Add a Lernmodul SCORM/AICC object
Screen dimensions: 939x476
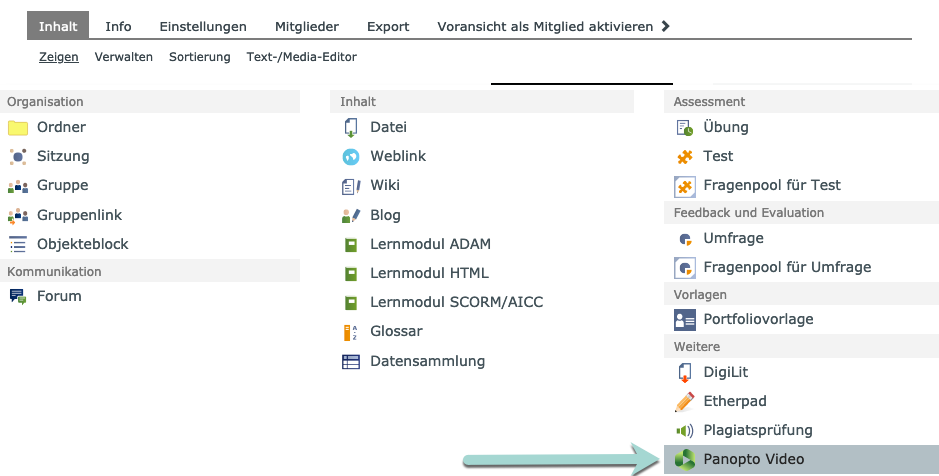click(456, 302)
